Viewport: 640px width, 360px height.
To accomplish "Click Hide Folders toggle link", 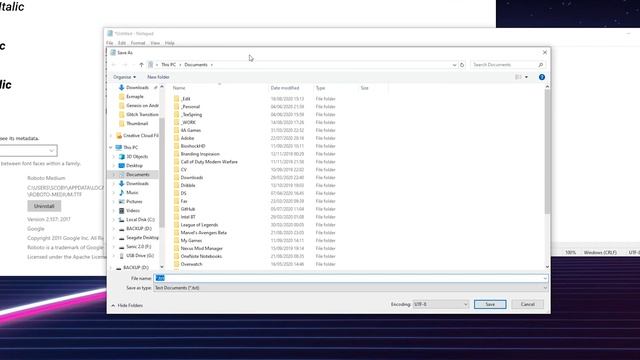I will 127,305.
